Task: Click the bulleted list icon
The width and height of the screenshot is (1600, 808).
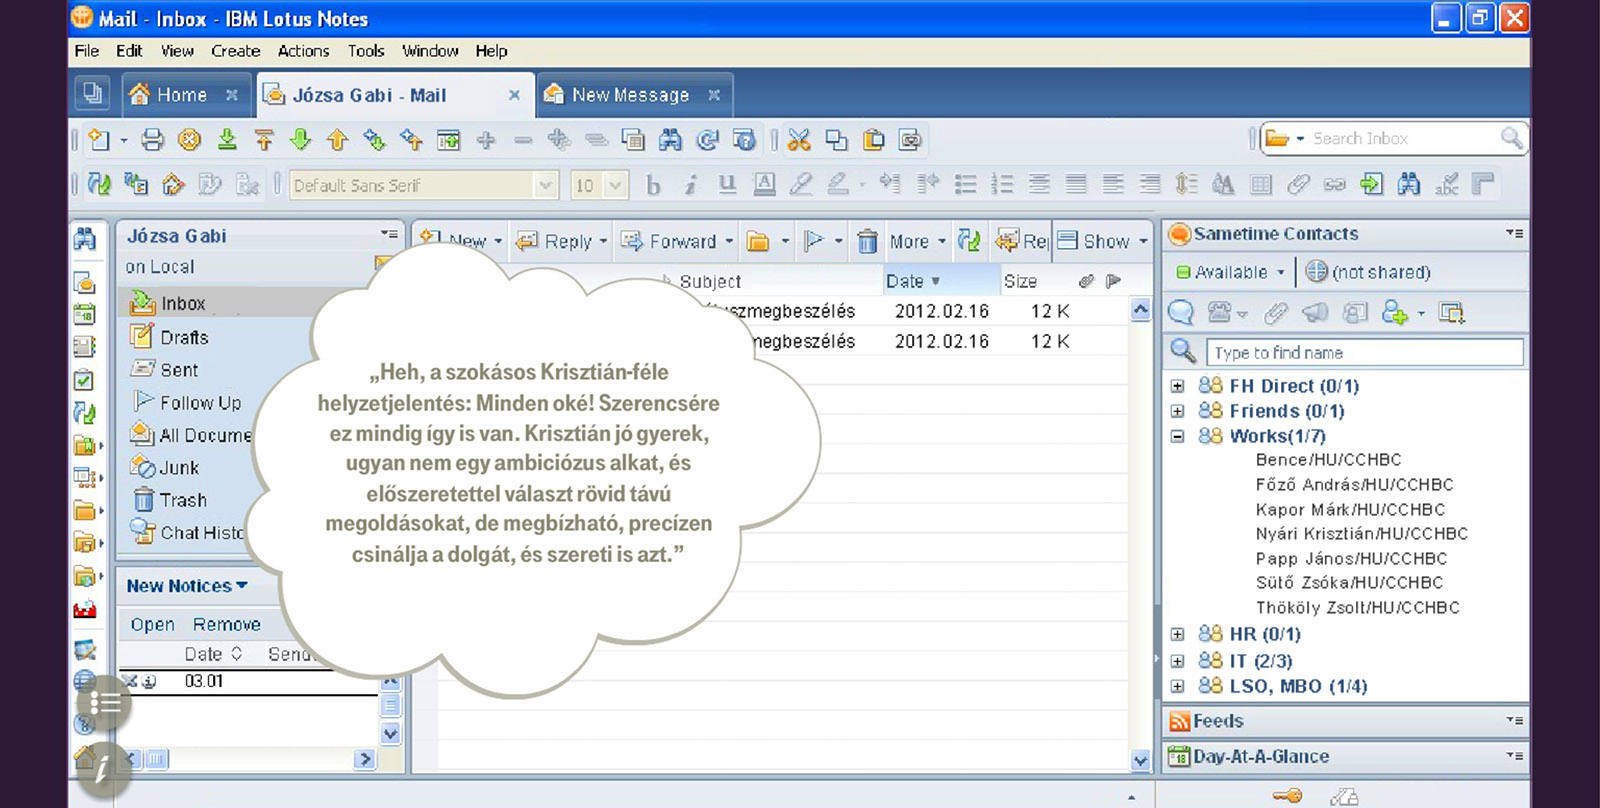Action: pyautogui.click(x=965, y=185)
